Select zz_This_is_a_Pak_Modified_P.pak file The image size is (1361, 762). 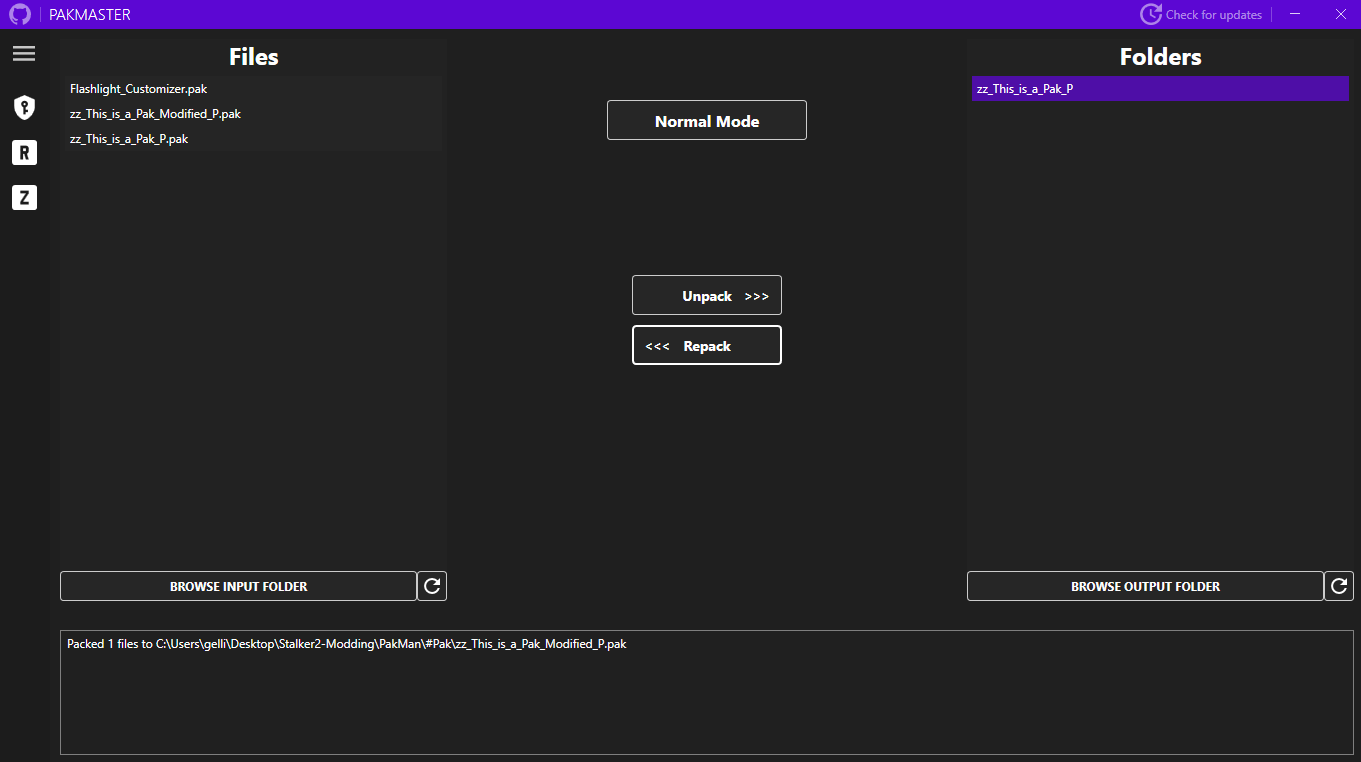point(253,114)
